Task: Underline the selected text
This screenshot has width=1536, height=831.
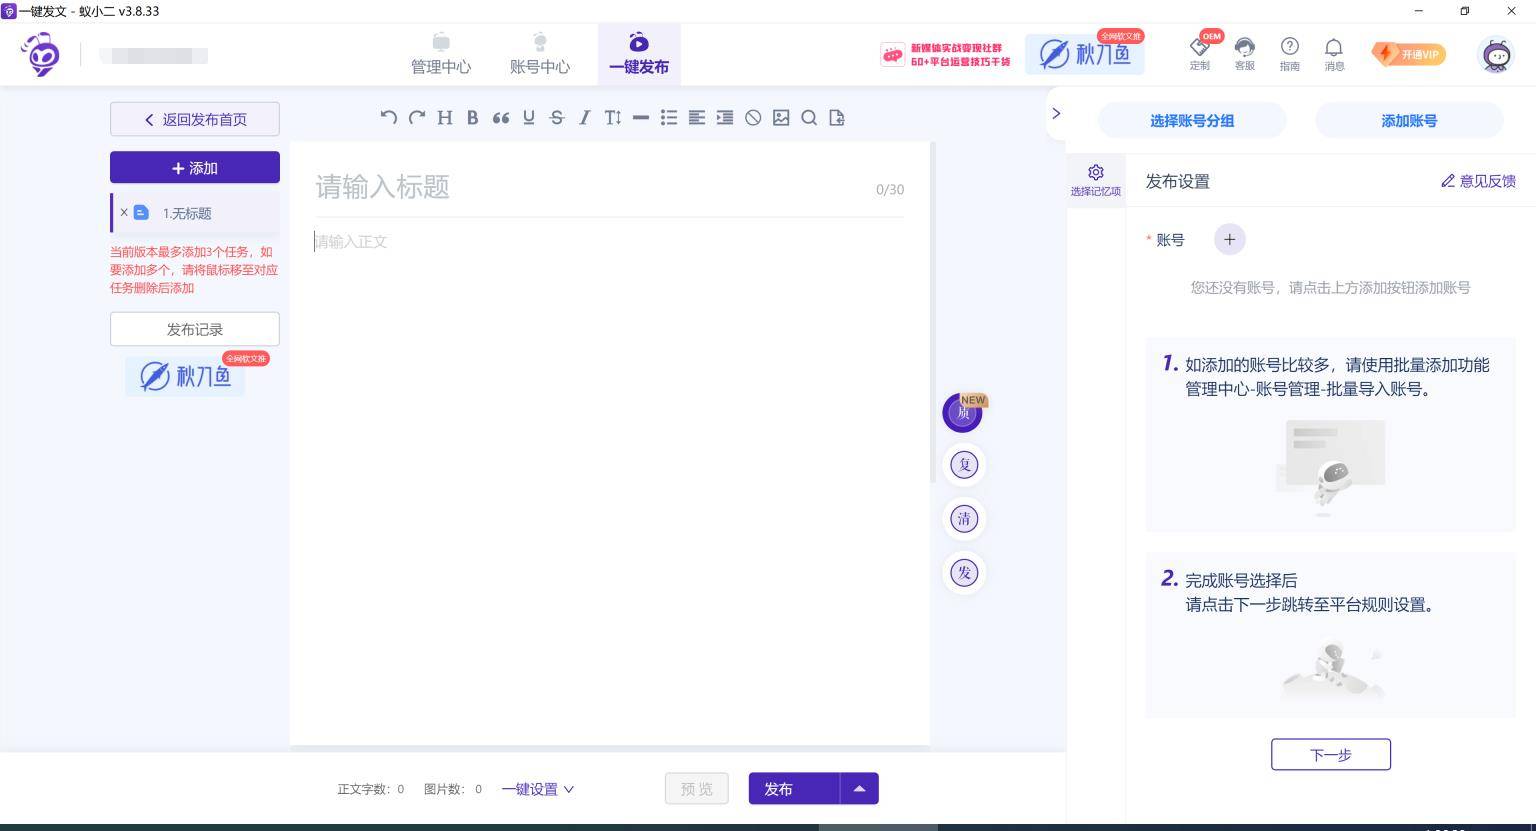Action: [529, 118]
